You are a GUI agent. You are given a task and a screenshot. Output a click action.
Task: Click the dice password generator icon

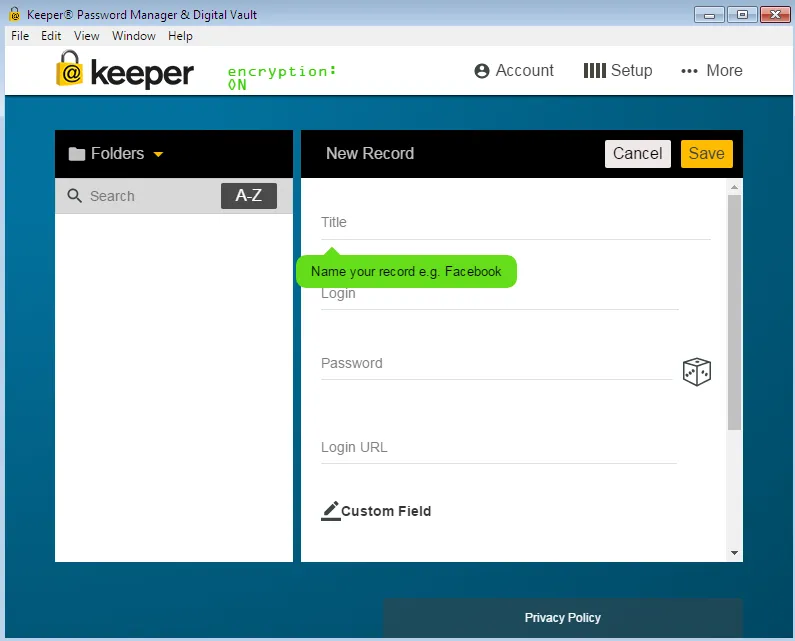(697, 372)
